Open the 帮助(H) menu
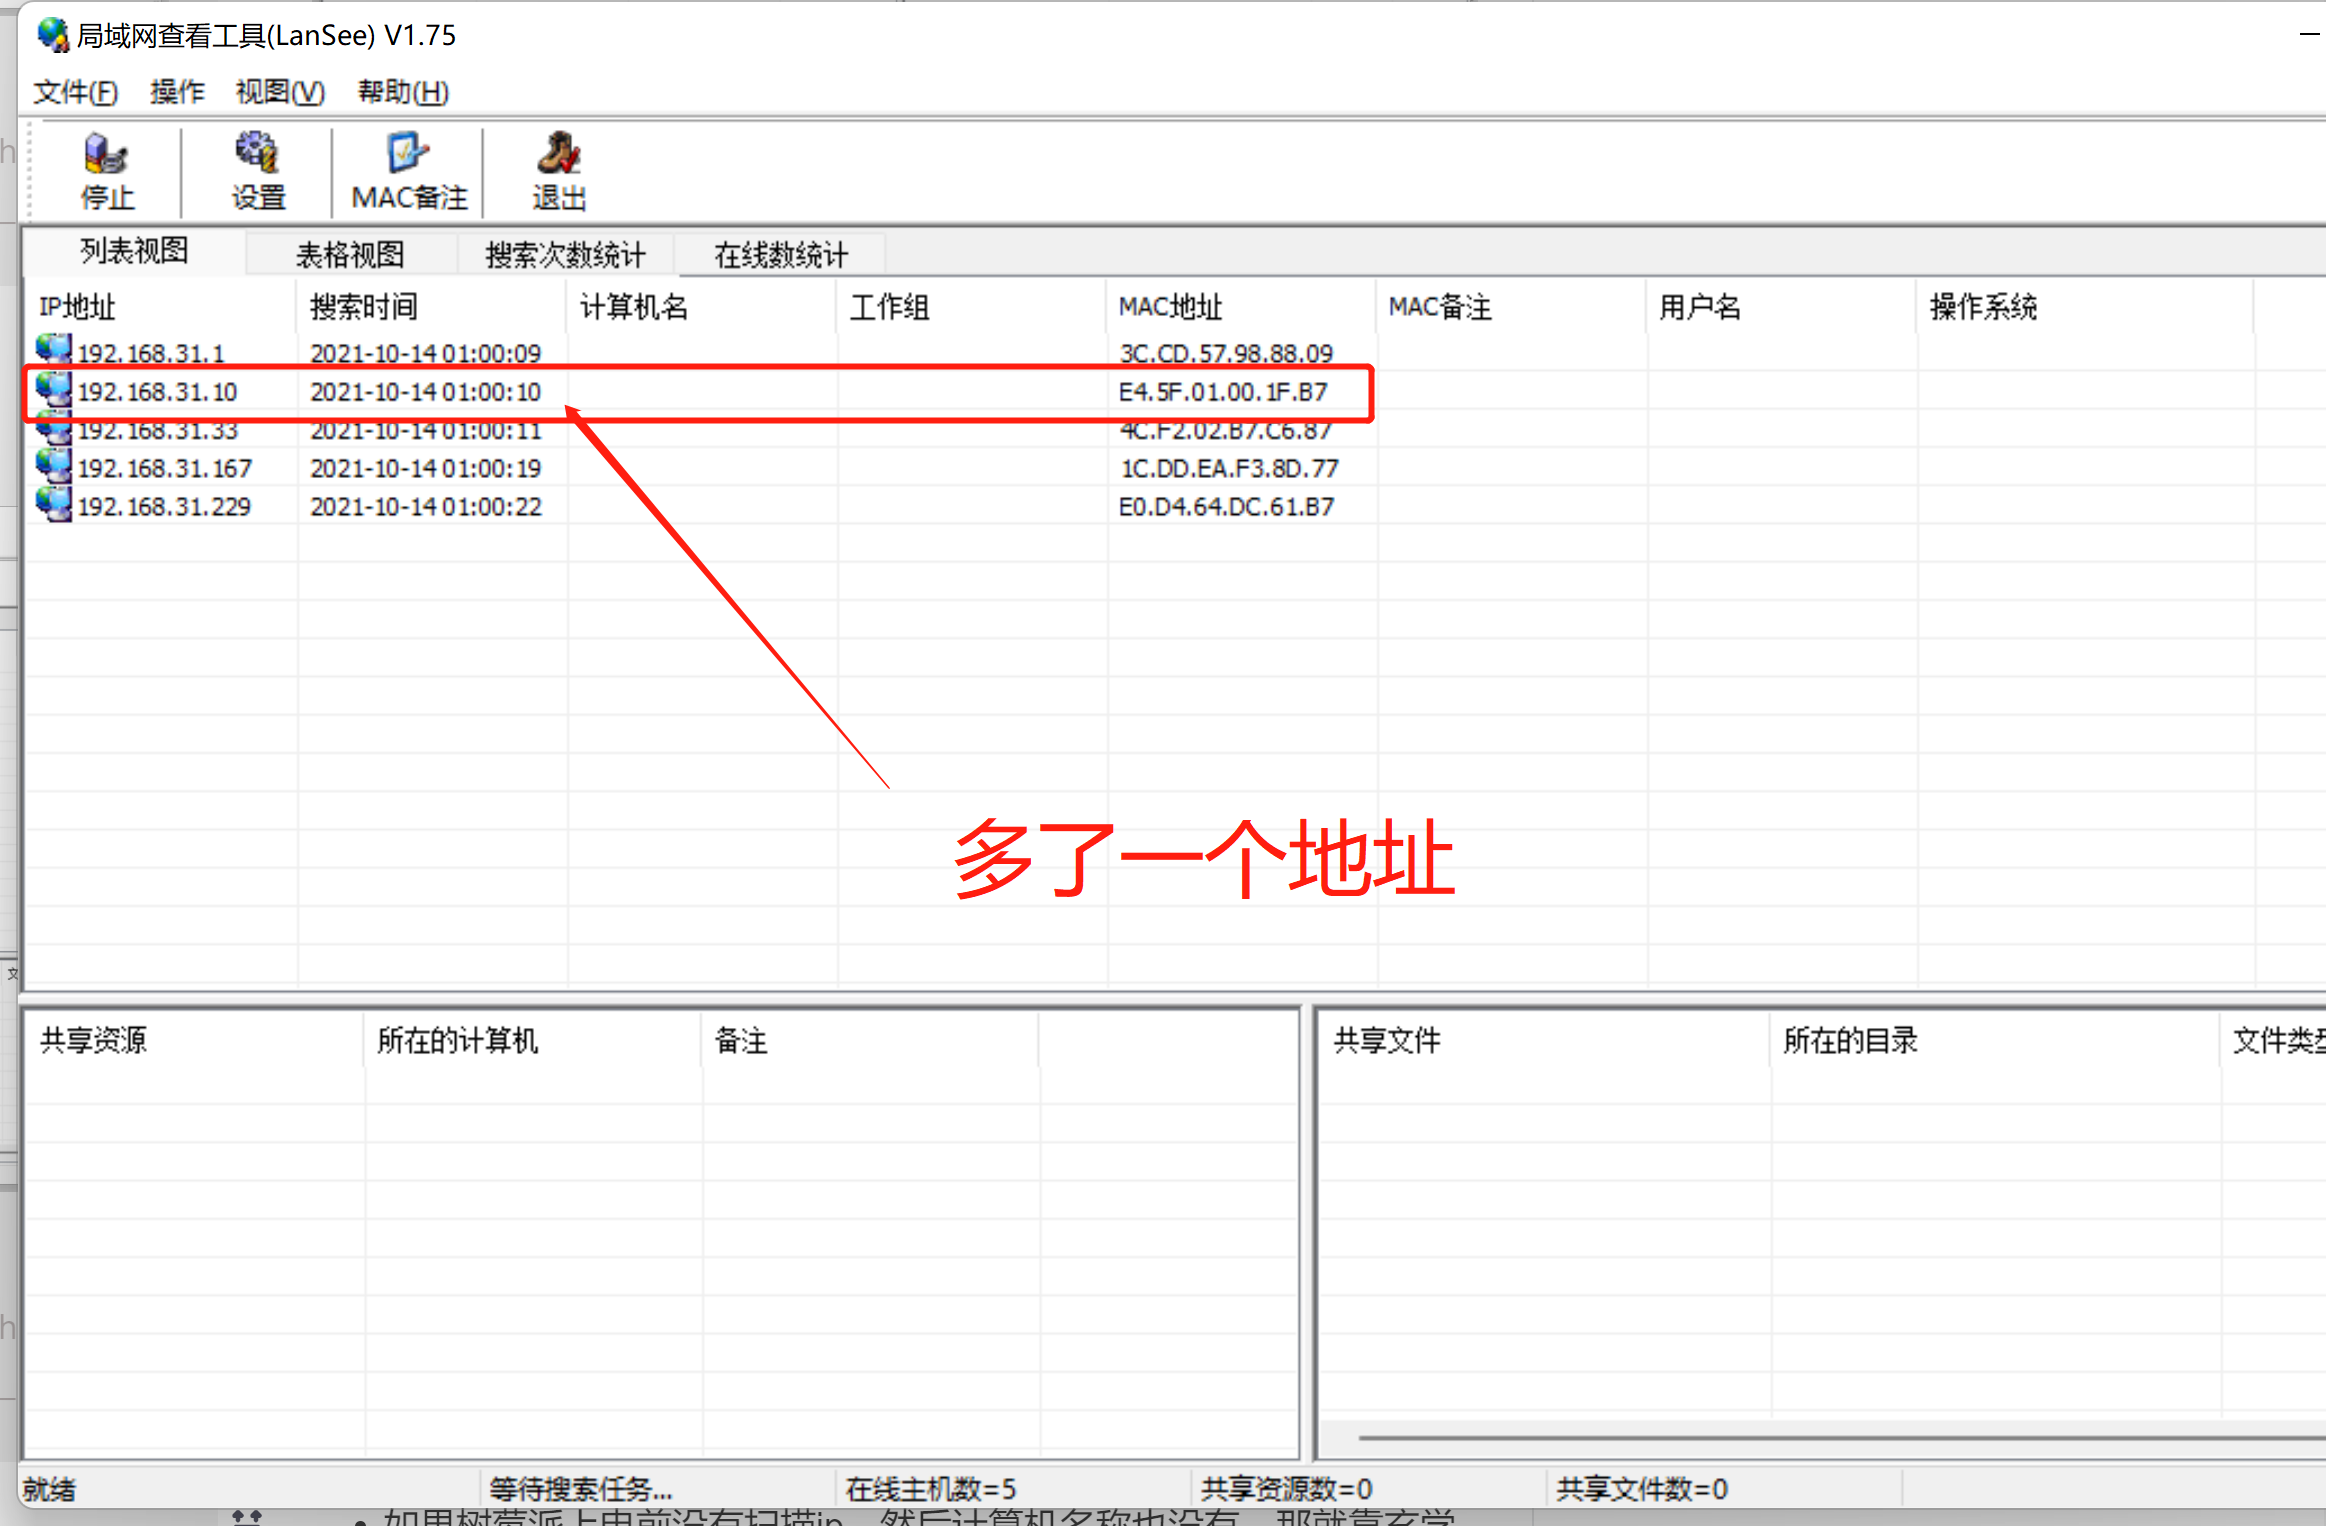The image size is (2326, 1526). [403, 92]
